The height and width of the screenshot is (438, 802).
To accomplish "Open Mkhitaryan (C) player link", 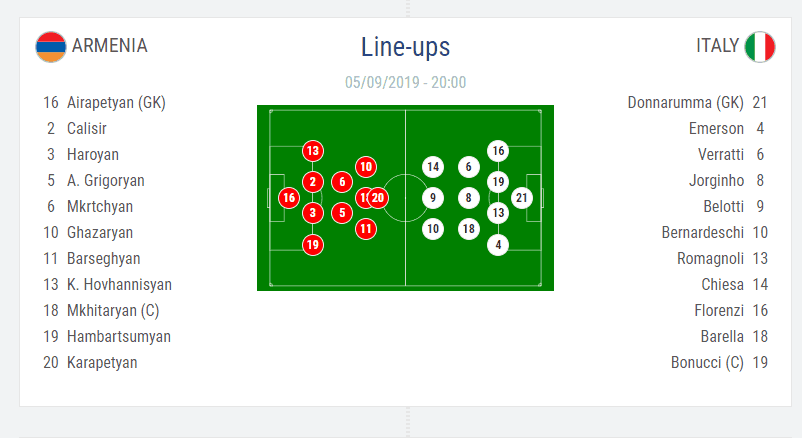I will (x=113, y=311).
